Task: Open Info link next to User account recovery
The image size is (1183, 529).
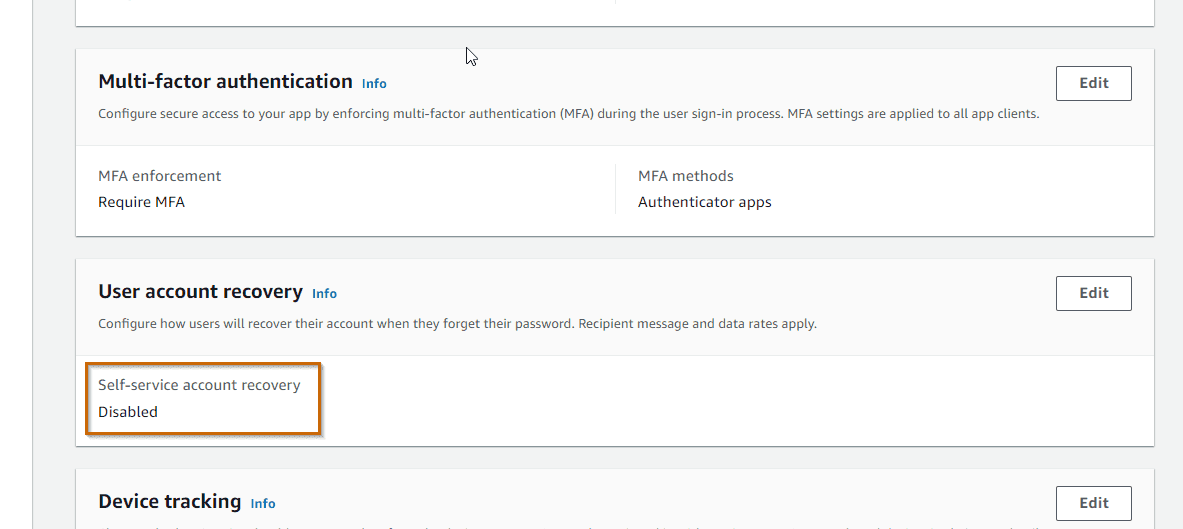Action: click(324, 294)
